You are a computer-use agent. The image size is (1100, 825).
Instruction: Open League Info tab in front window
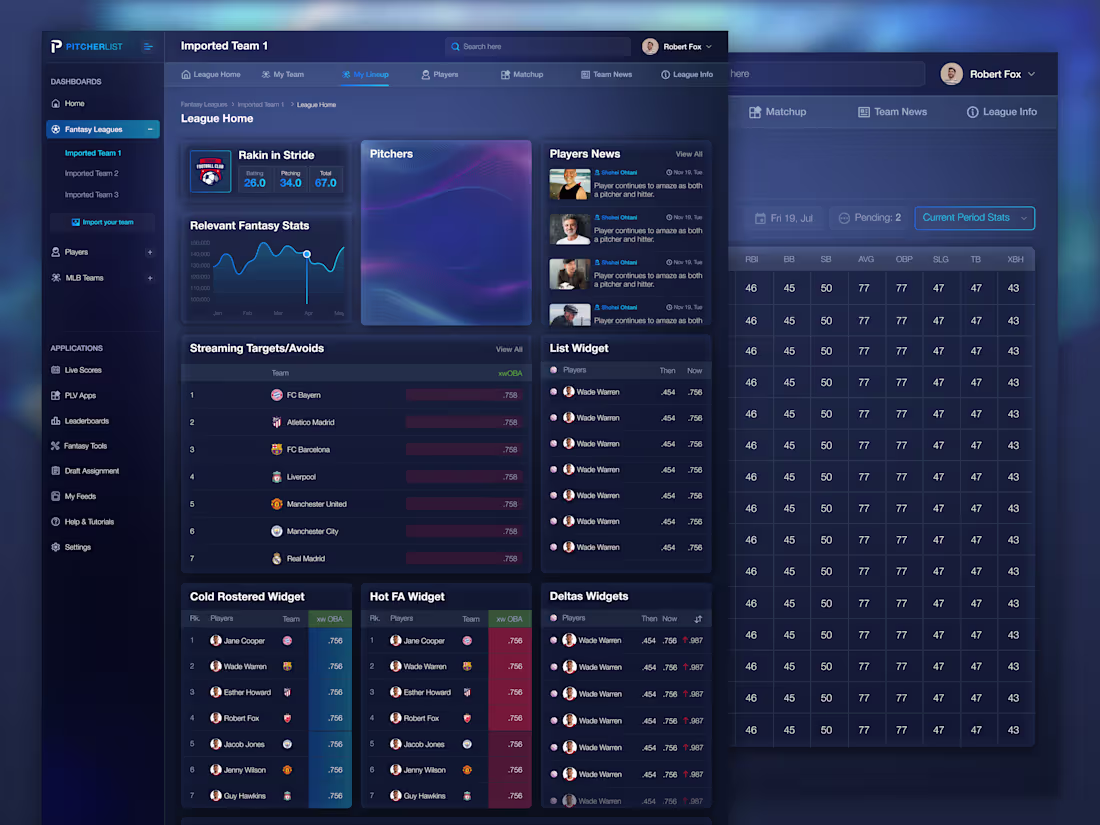pyautogui.click(x=687, y=74)
